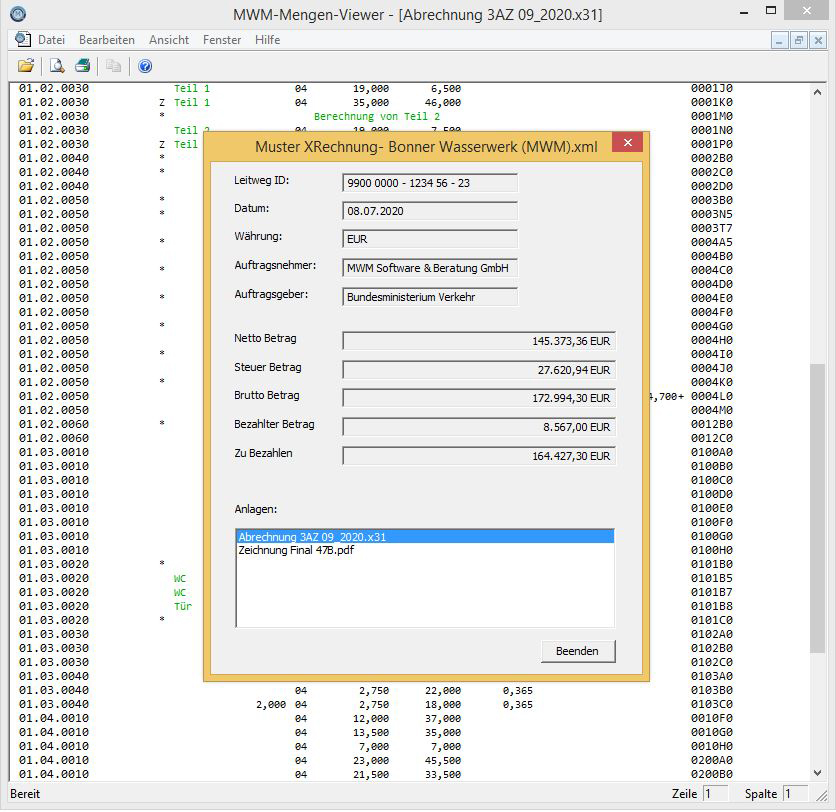Close the Muster XRechnung dialog
The height and width of the screenshot is (812, 836).
[627, 144]
